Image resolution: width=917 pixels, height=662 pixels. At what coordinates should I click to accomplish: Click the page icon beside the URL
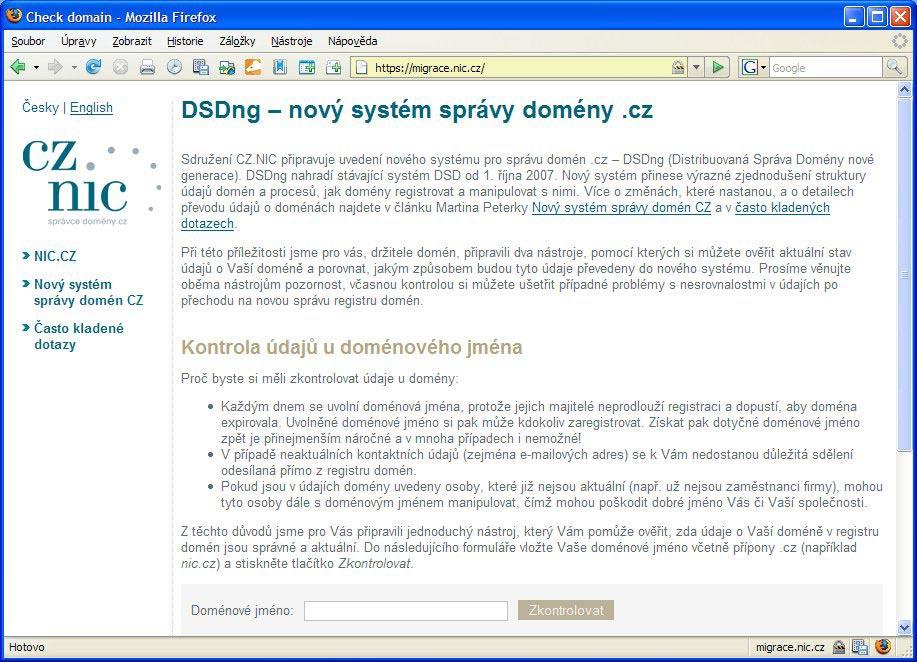362,68
